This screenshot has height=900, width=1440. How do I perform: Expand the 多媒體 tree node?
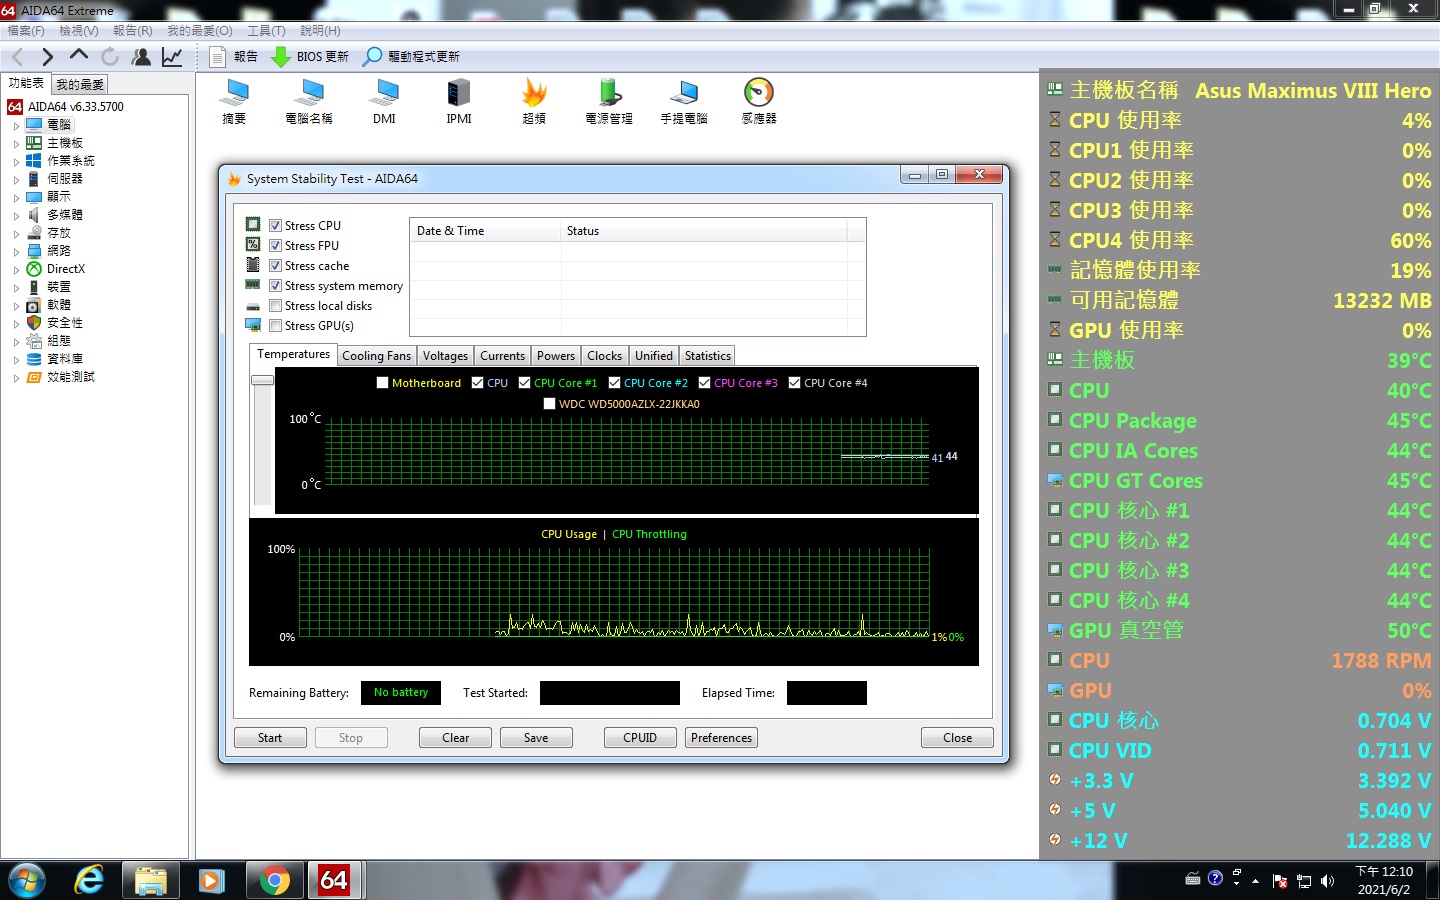click(16, 215)
